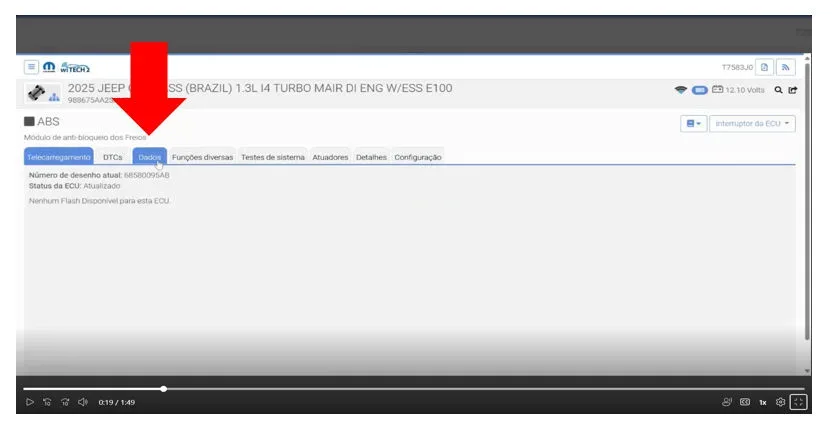Open the Funções diversas tab
The image size is (834, 429).
[x=202, y=157]
